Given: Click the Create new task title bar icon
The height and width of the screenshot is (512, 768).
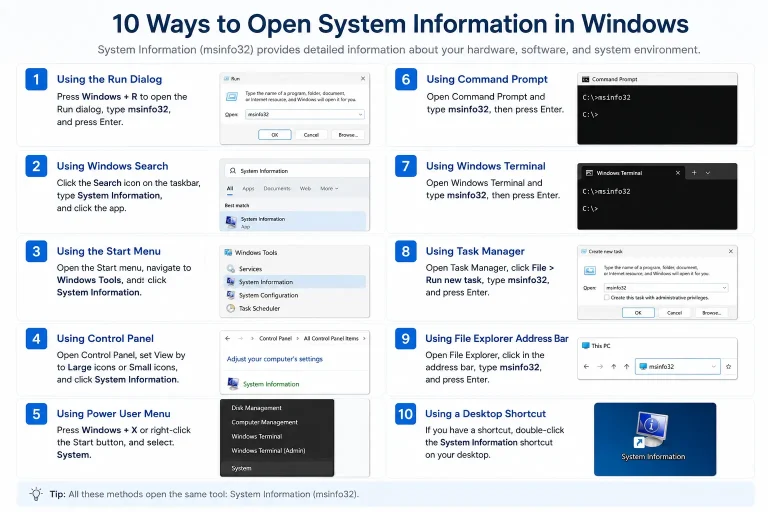Looking at the screenshot, I should coord(584,251).
